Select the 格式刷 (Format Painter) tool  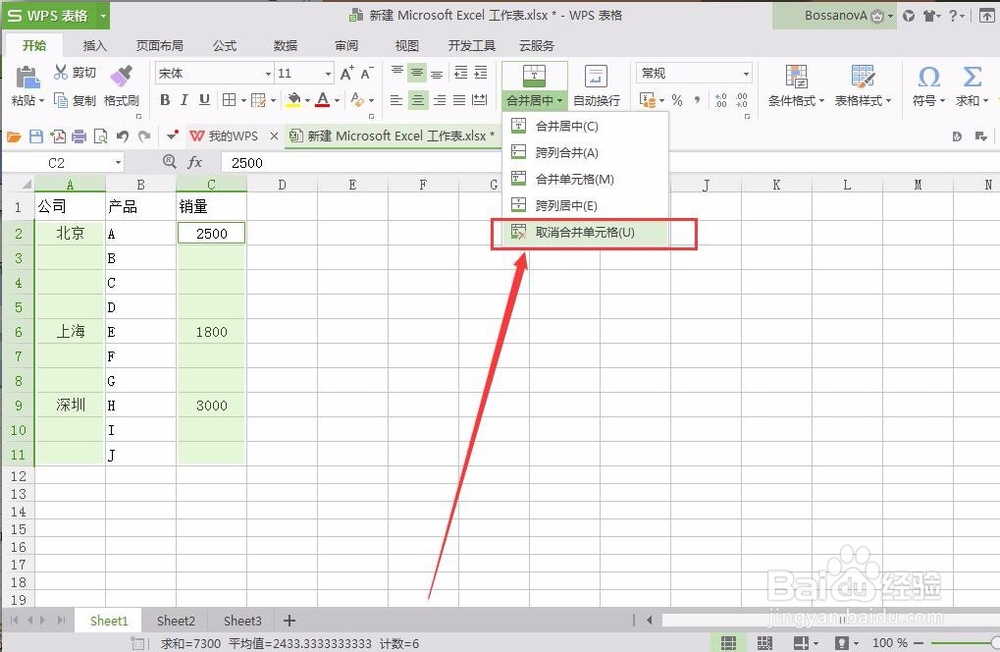tap(121, 90)
